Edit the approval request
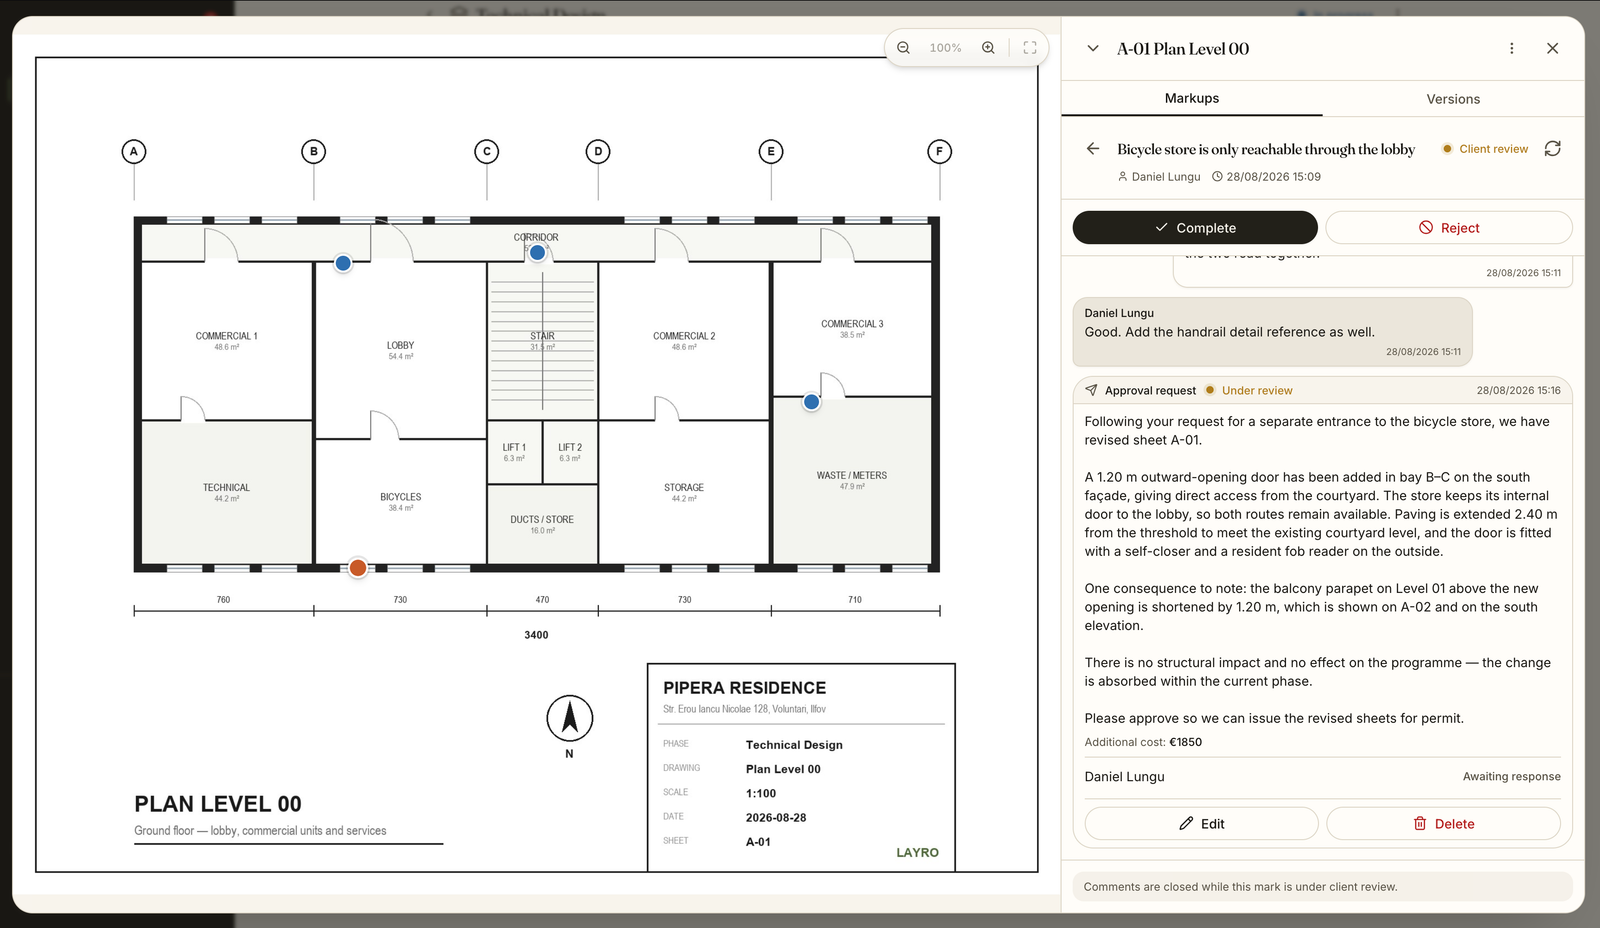Screen dimensions: 1600x928 pyautogui.click(x=1201, y=824)
